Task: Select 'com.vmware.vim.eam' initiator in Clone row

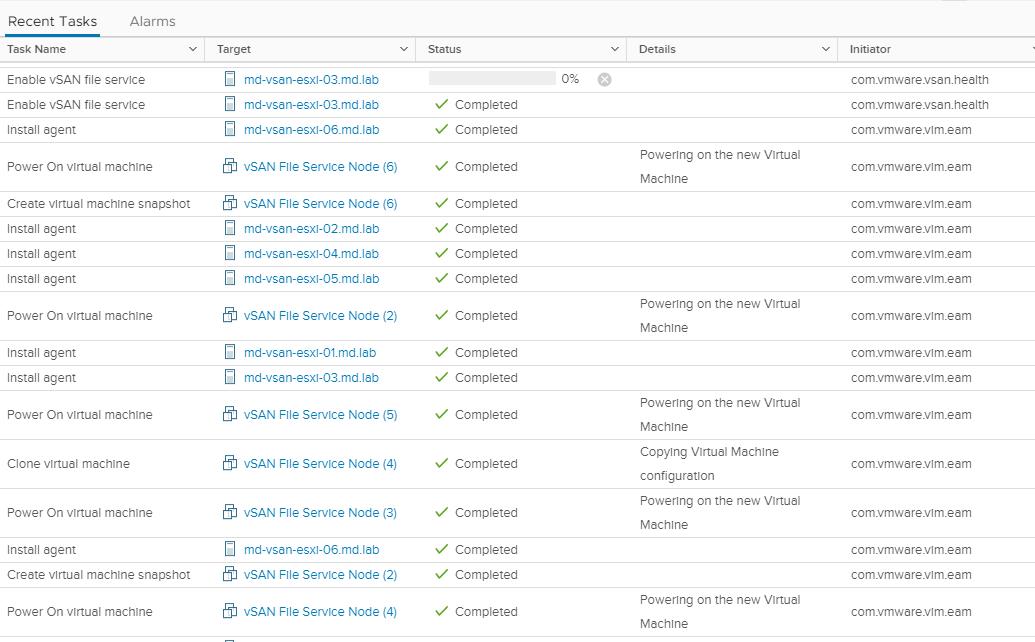Action: coord(911,464)
